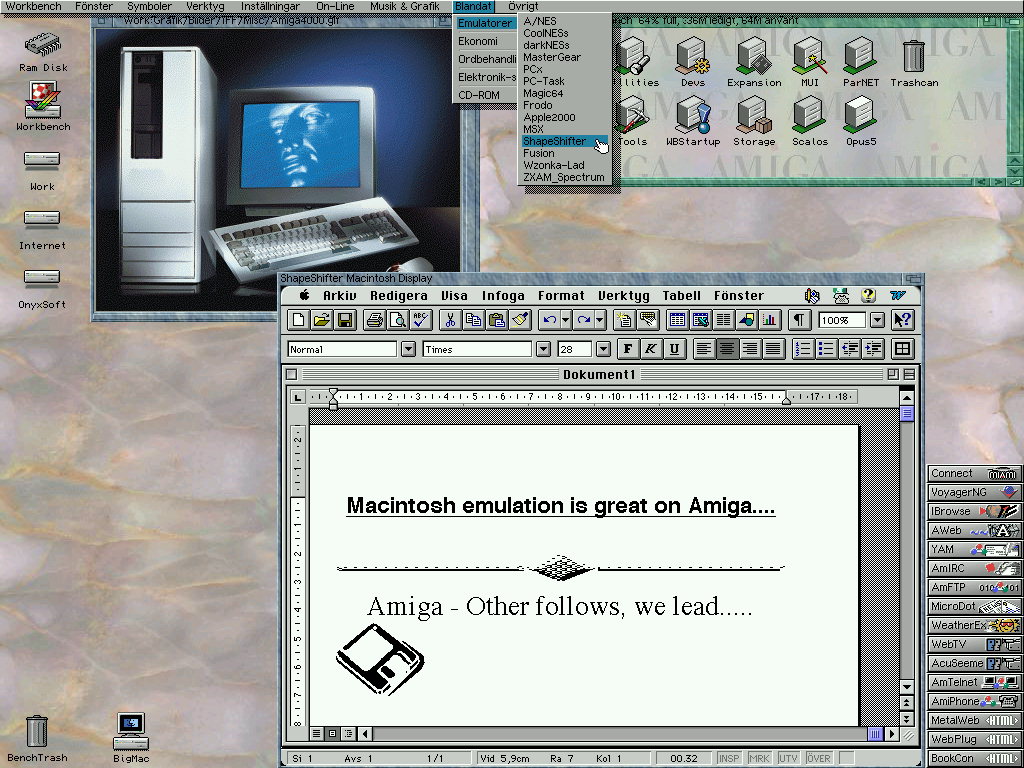
Task: Open the Arkiv menu in Word
Action: pos(340,295)
